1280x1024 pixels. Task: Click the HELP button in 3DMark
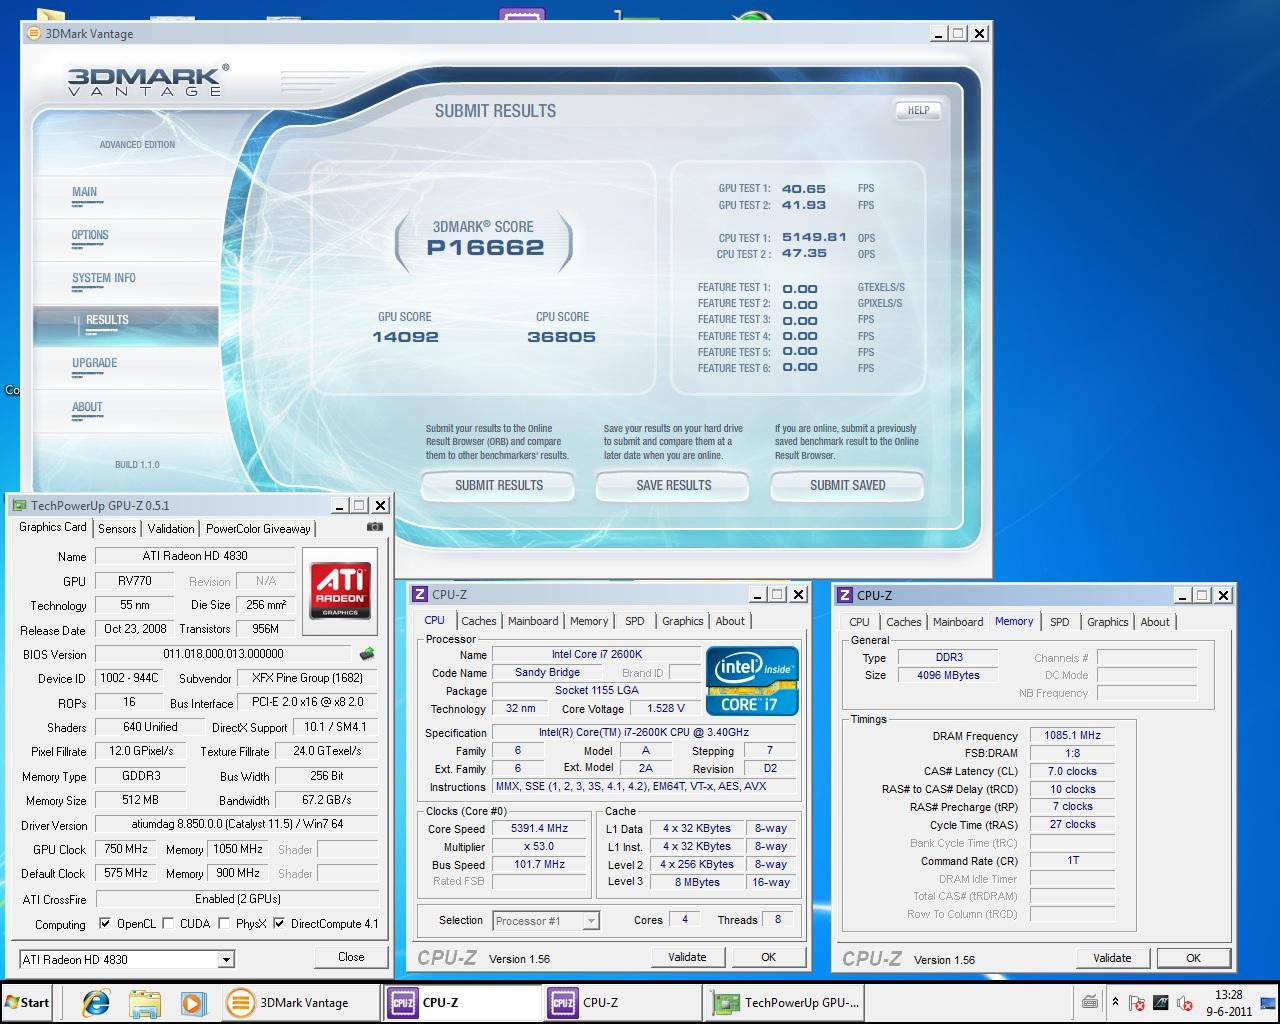(919, 111)
